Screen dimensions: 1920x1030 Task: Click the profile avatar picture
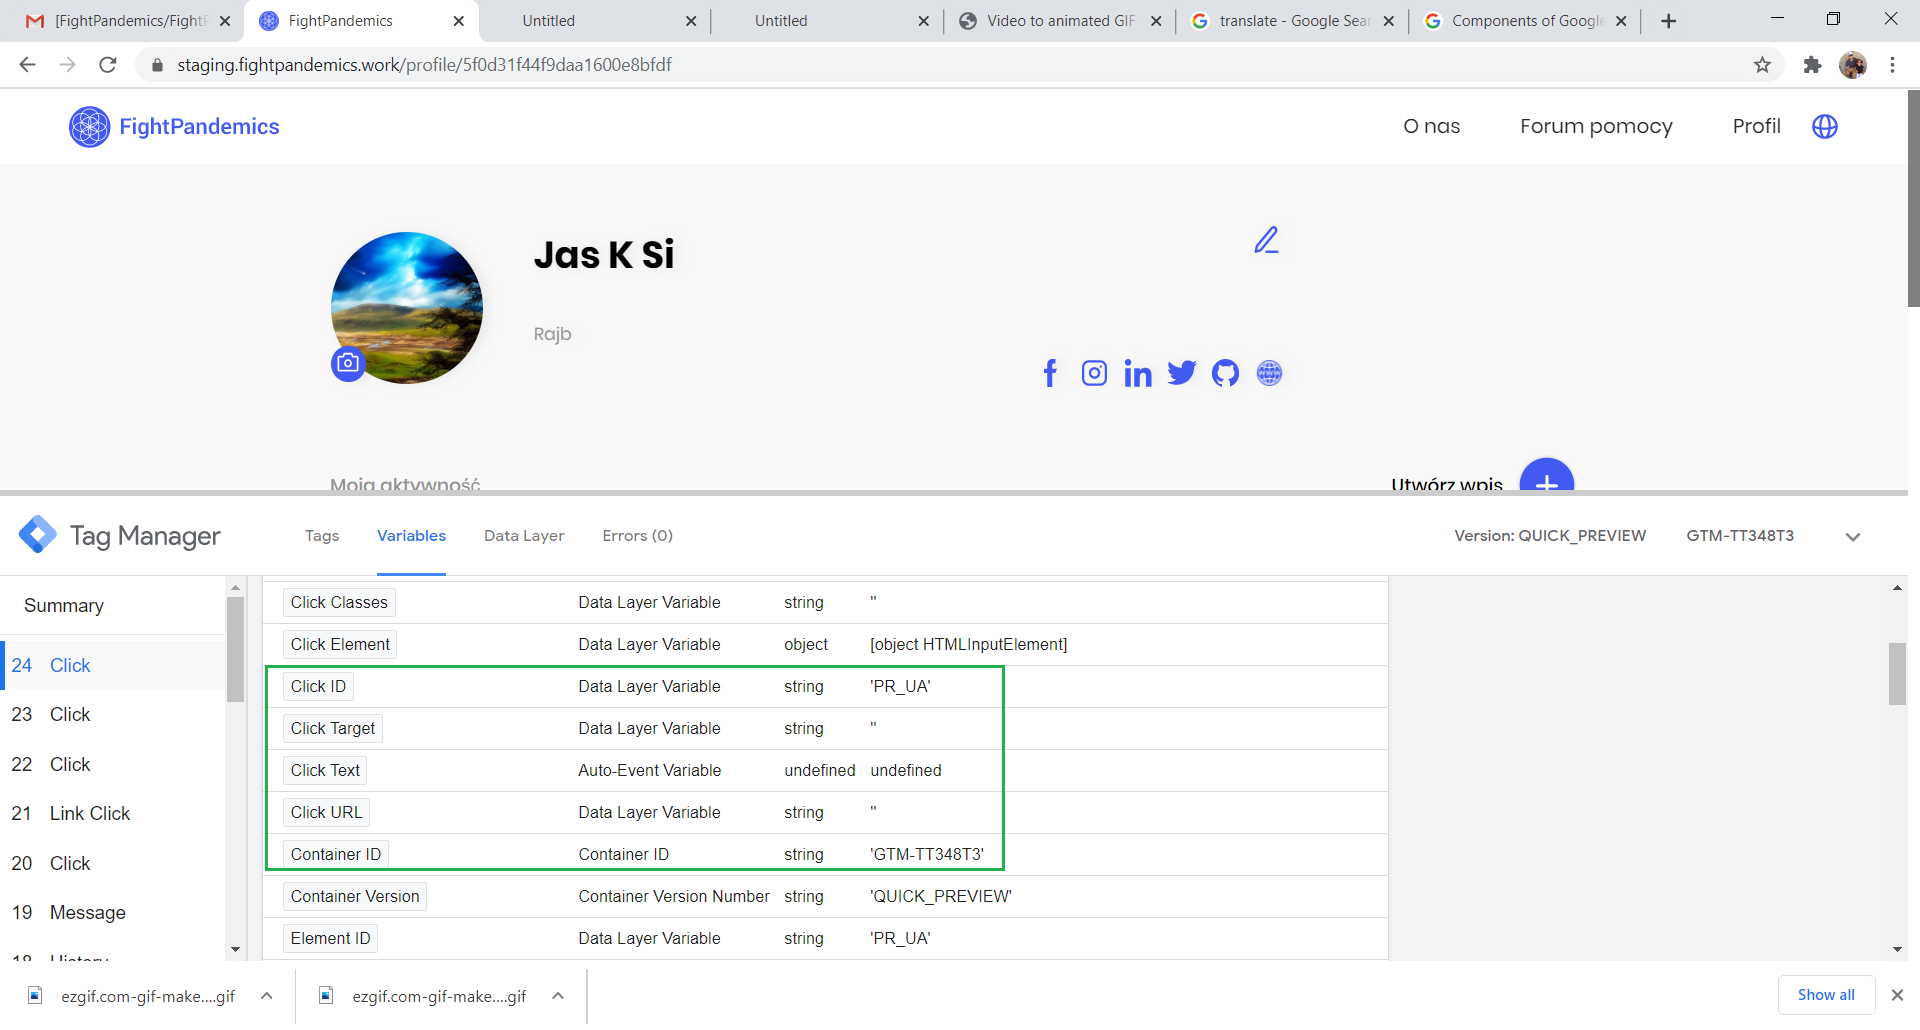click(x=407, y=308)
